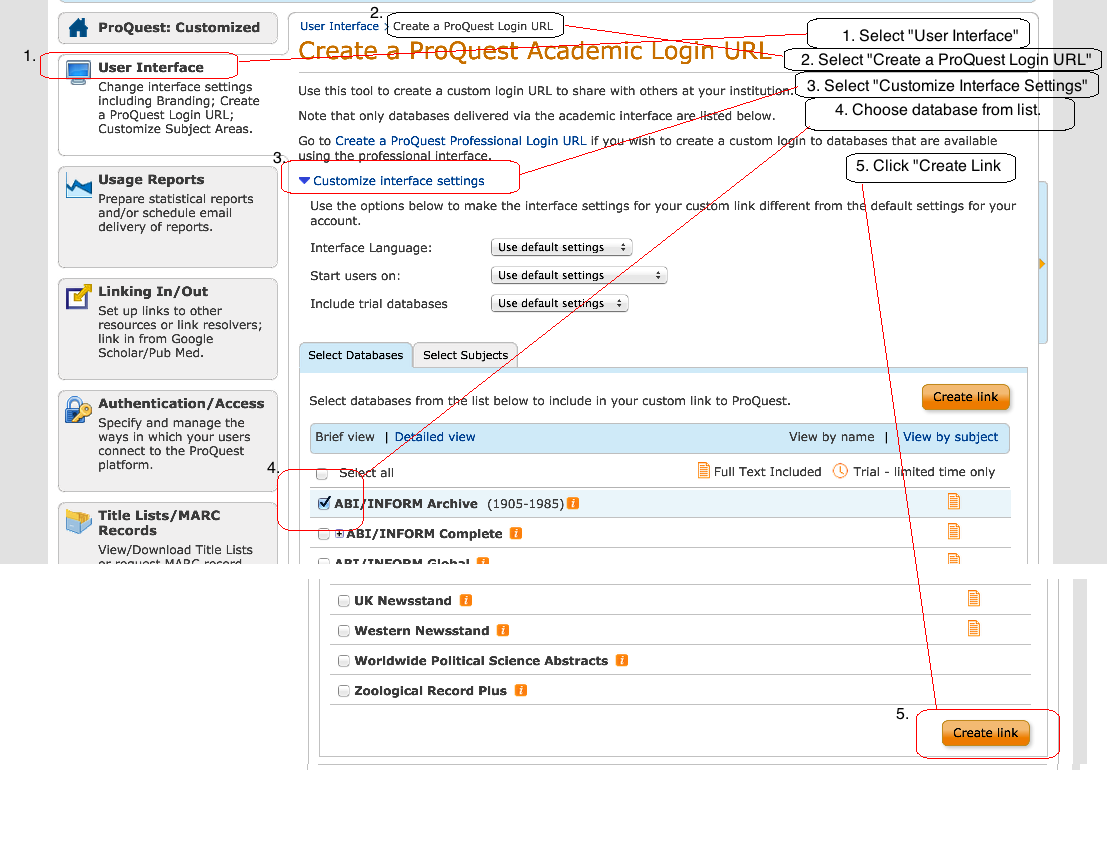Expand the ABI/INFORM Complete plus toggle
The image size is (1107, 846).
point(340,534)
